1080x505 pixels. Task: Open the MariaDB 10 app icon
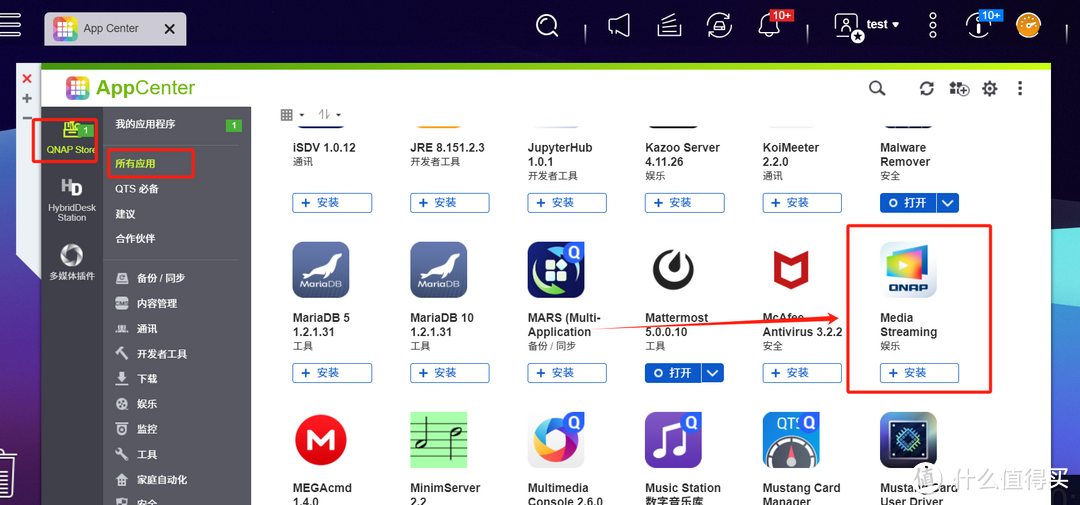439,269
